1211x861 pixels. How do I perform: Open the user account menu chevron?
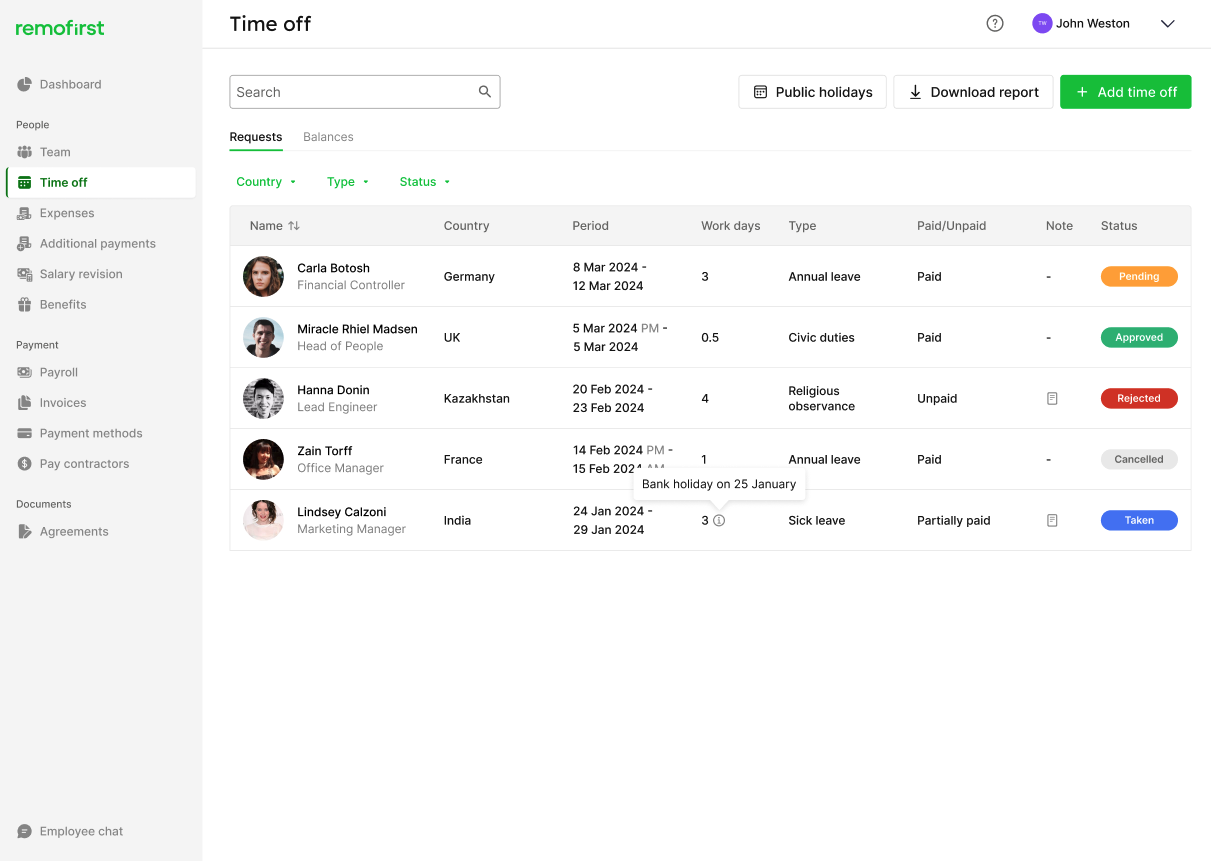1167,24
